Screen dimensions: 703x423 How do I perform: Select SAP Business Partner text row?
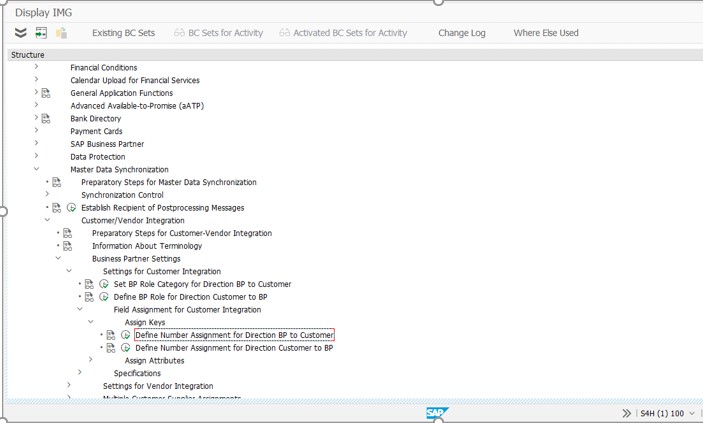click(107, 144)
